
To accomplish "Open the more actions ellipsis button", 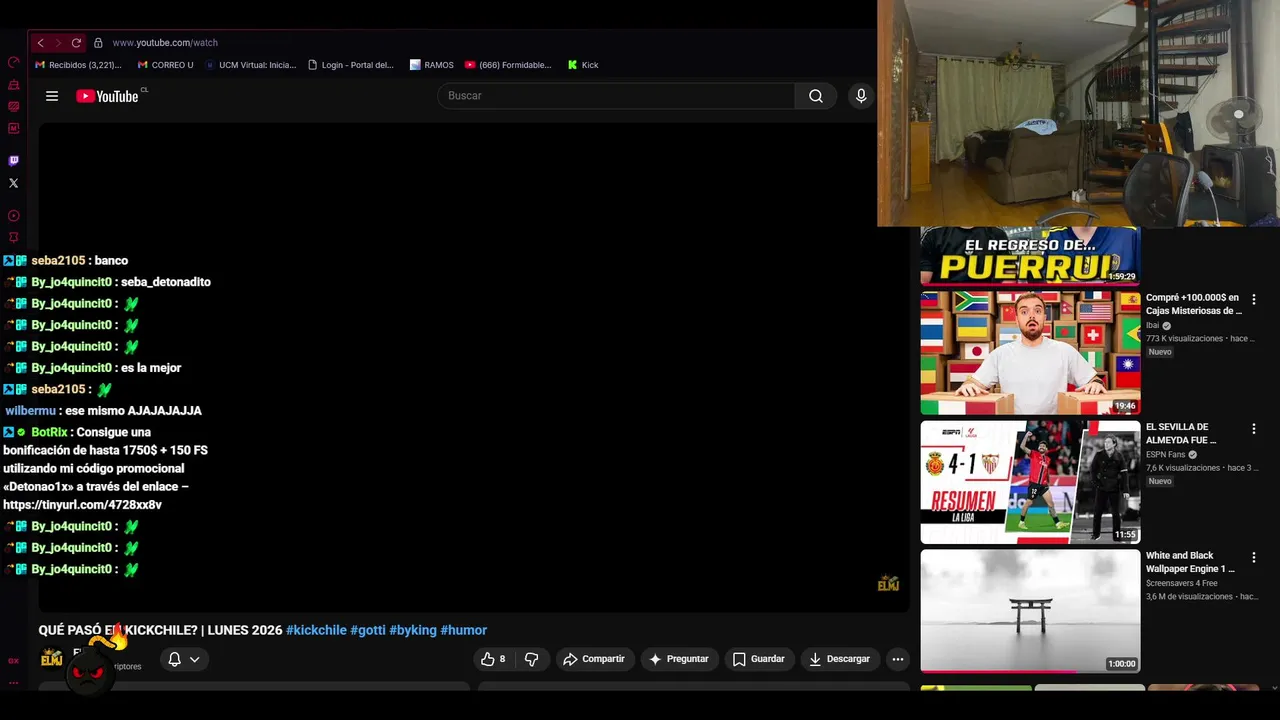I will coord(898,659).
